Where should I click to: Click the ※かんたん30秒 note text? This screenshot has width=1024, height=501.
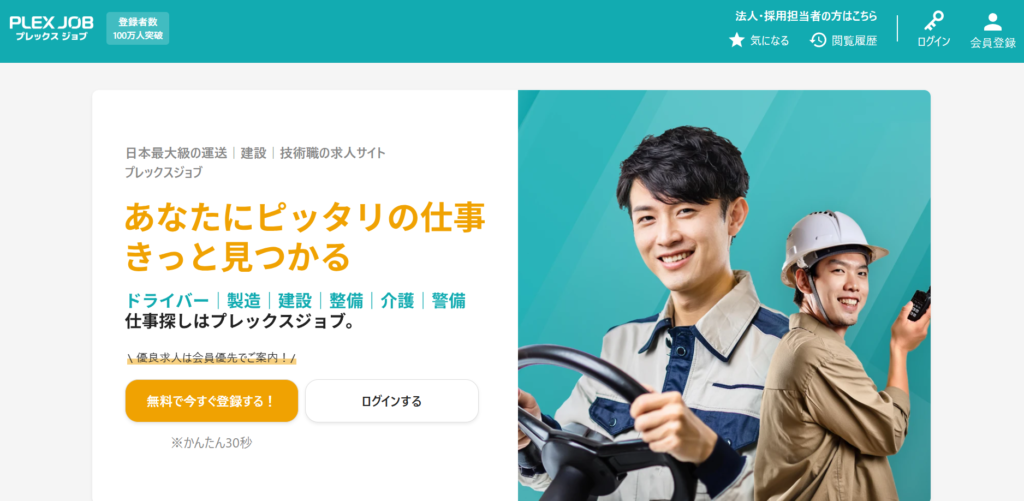[212, 443]
